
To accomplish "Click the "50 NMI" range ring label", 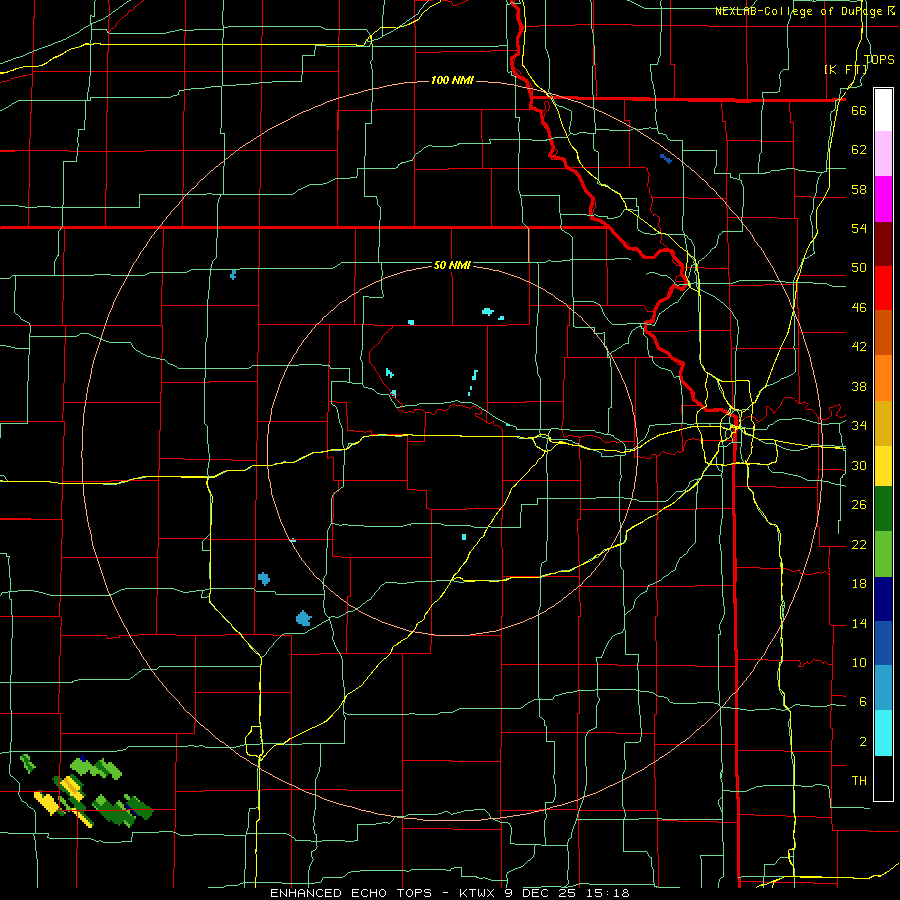I will point(452,265).
